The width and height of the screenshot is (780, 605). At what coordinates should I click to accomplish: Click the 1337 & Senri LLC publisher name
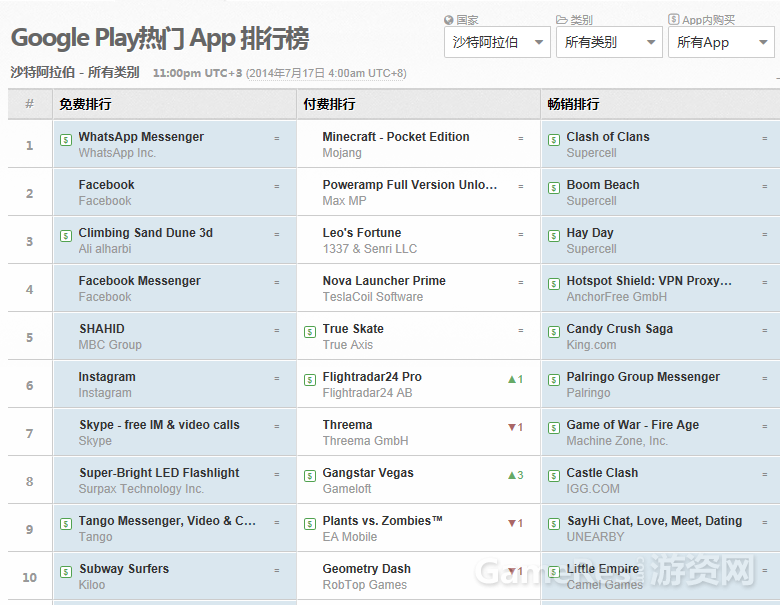(370, 249)
